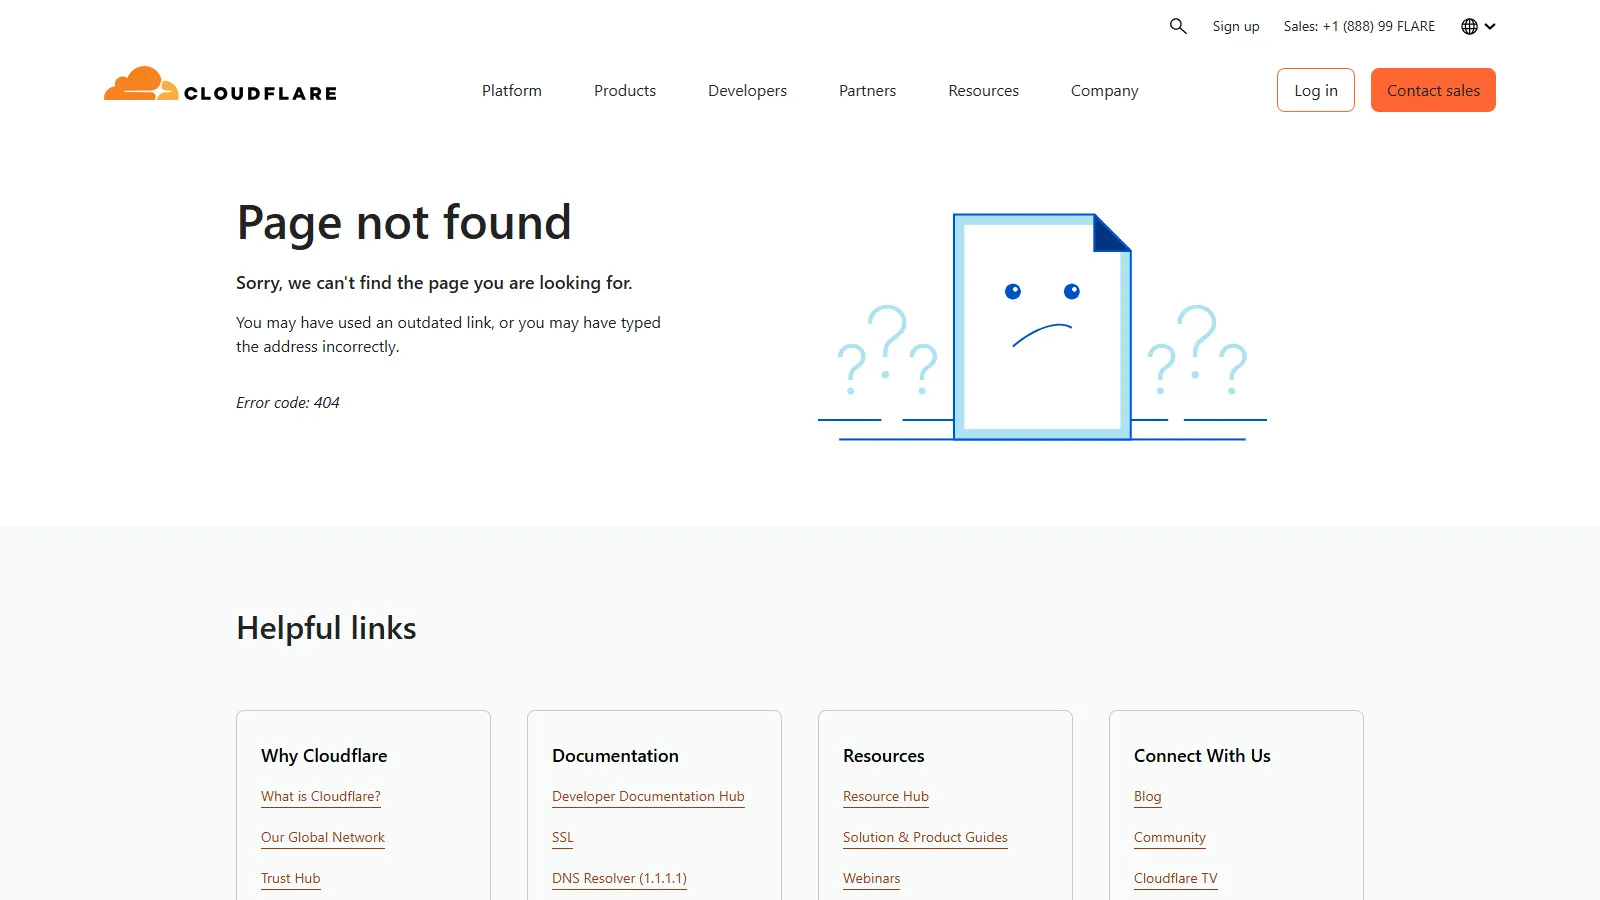Click the Community link under Connect With Us
1600x900 pixels.
tap(1169, 837)
